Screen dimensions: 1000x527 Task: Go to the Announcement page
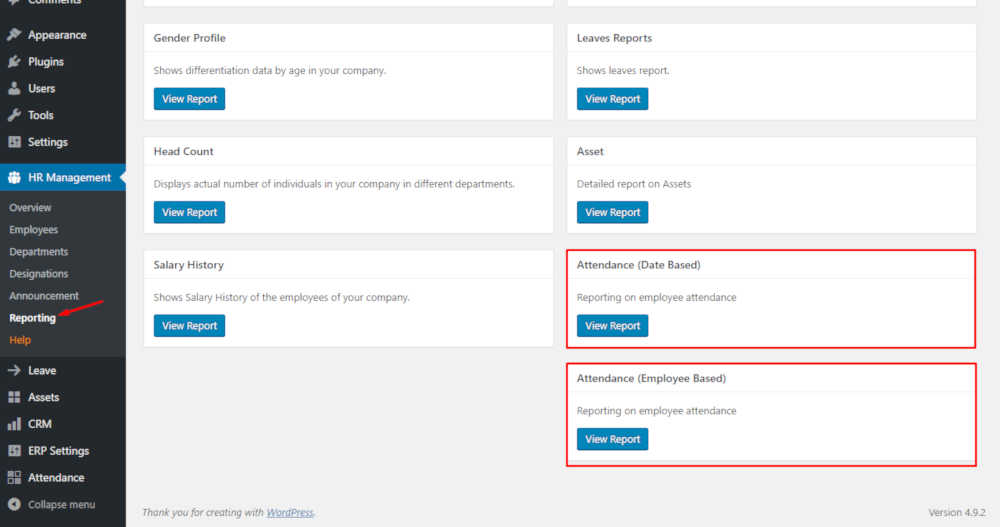pyautogui.click(x=44, y=296)
